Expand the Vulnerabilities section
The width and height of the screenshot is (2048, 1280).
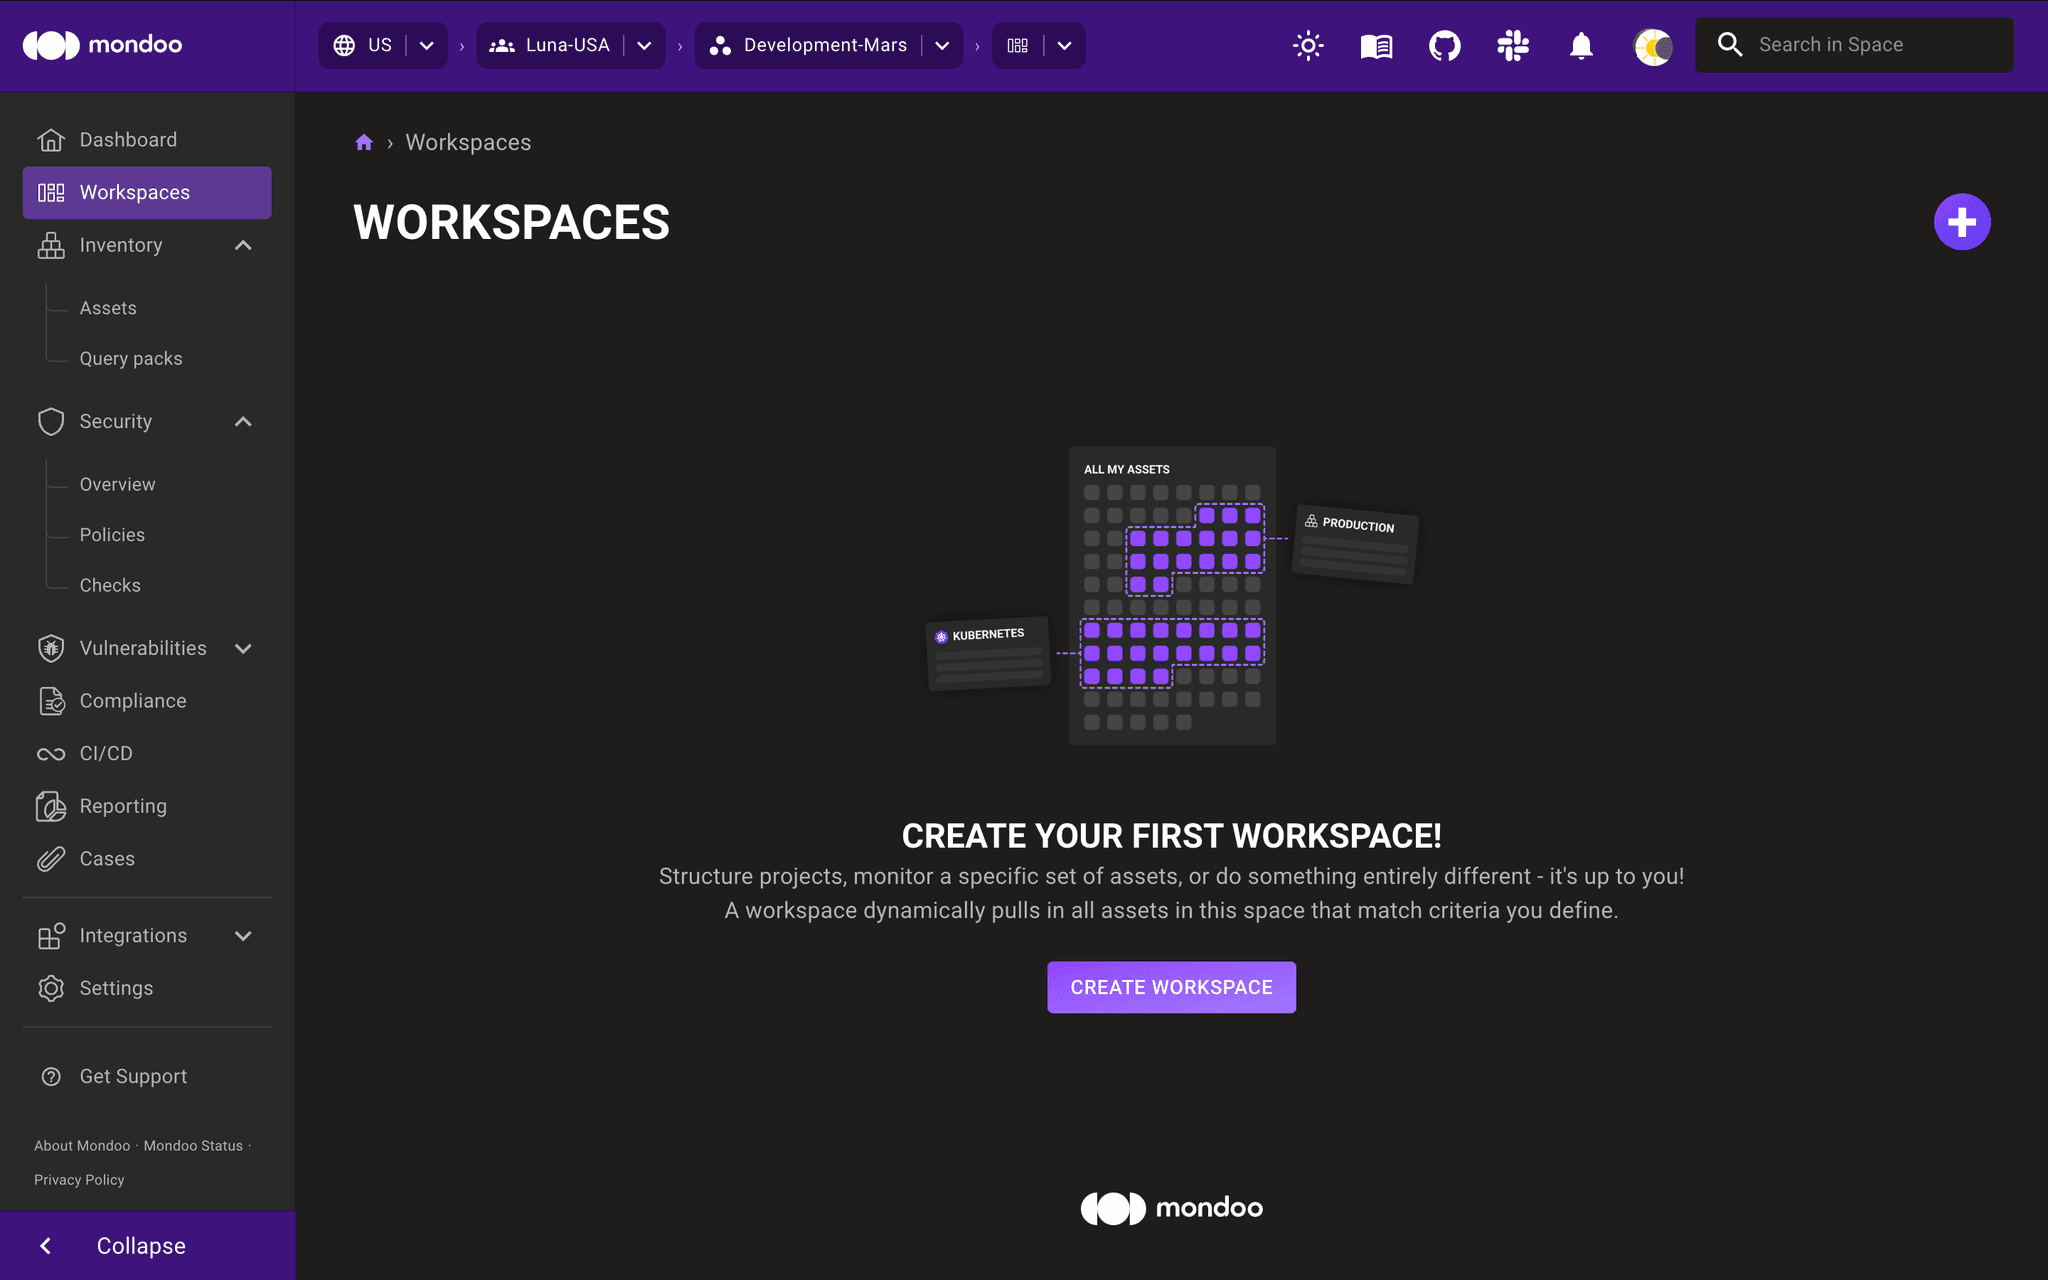243,648
